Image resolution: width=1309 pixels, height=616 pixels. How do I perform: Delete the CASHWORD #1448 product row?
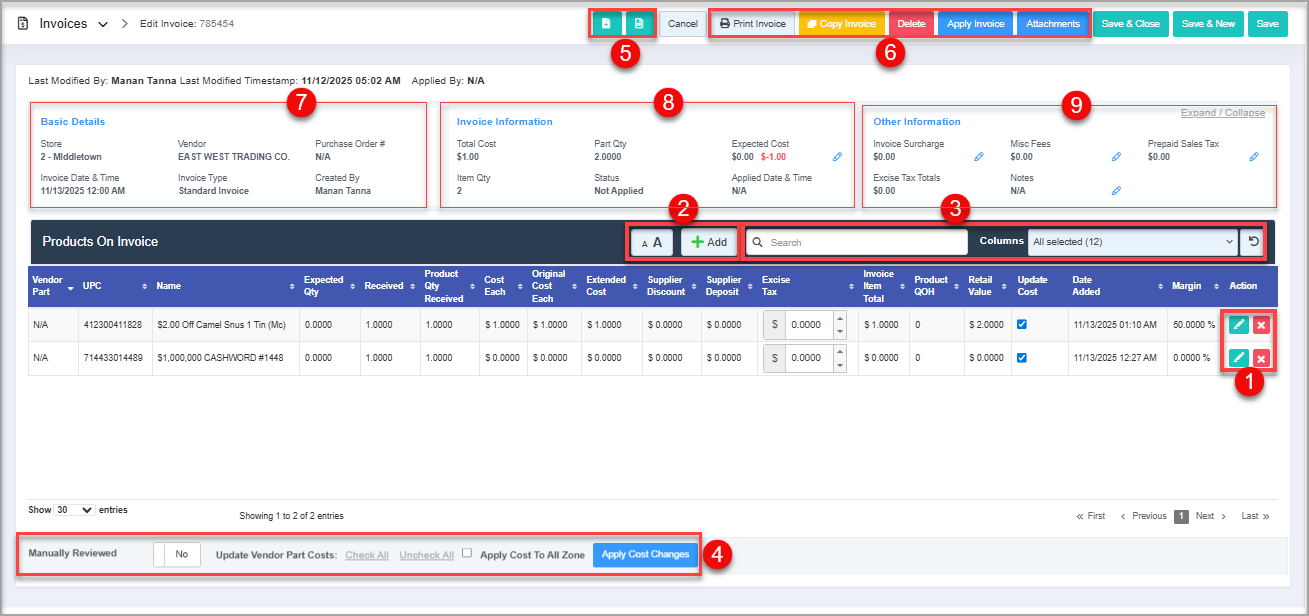pos(1261,359)
